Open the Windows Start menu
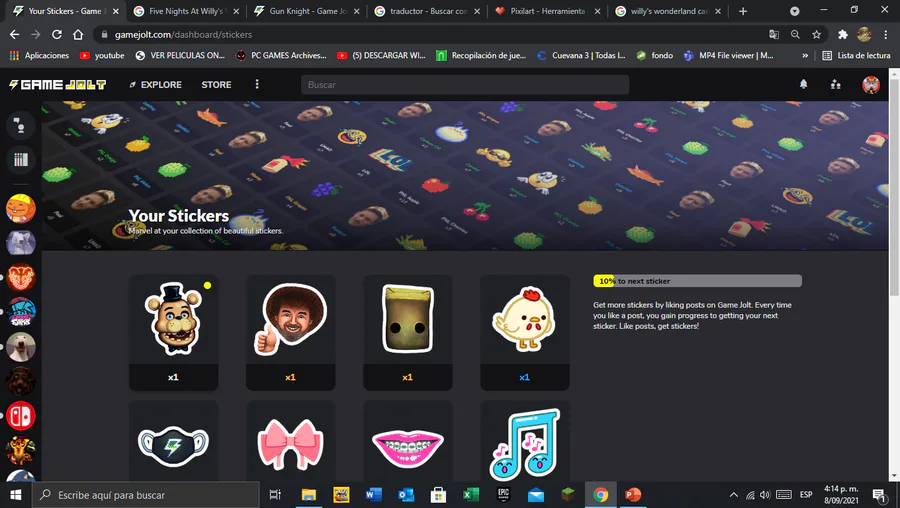This screenshot has width=900, height=508. 15,495
